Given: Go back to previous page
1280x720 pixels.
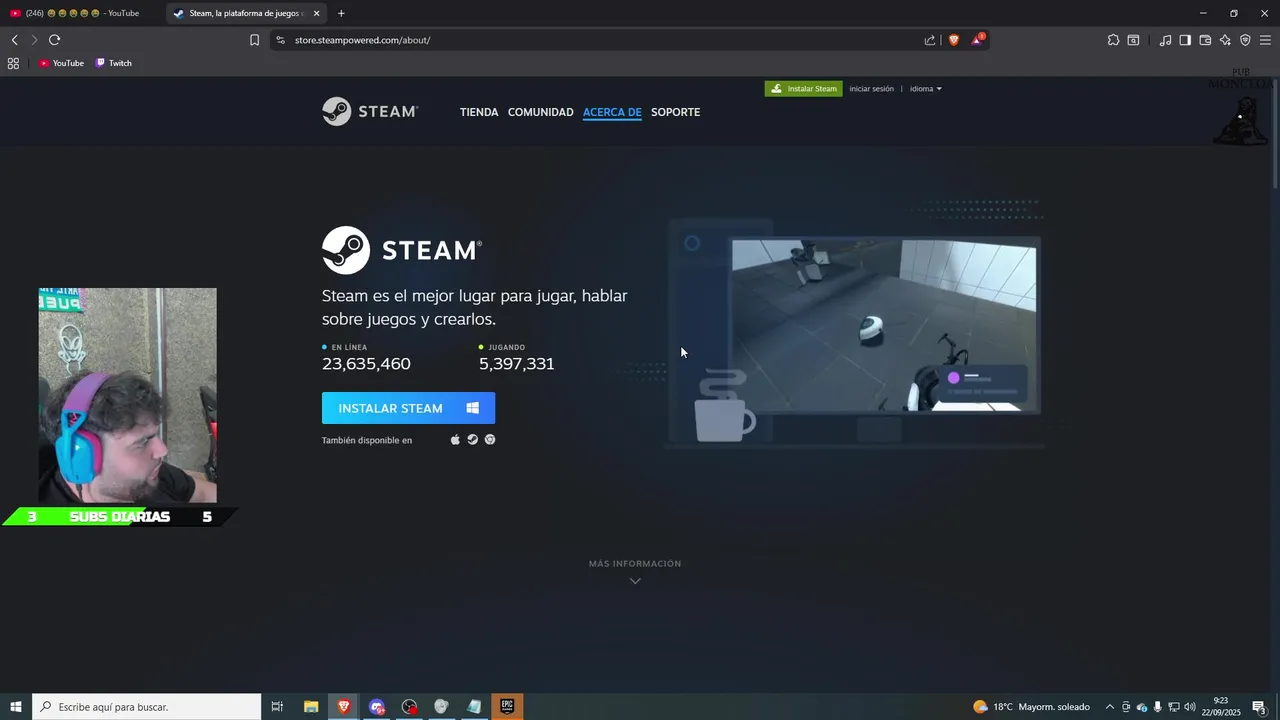Looking at the screenshot, I should pyautogui.click(x=14, y=40).
